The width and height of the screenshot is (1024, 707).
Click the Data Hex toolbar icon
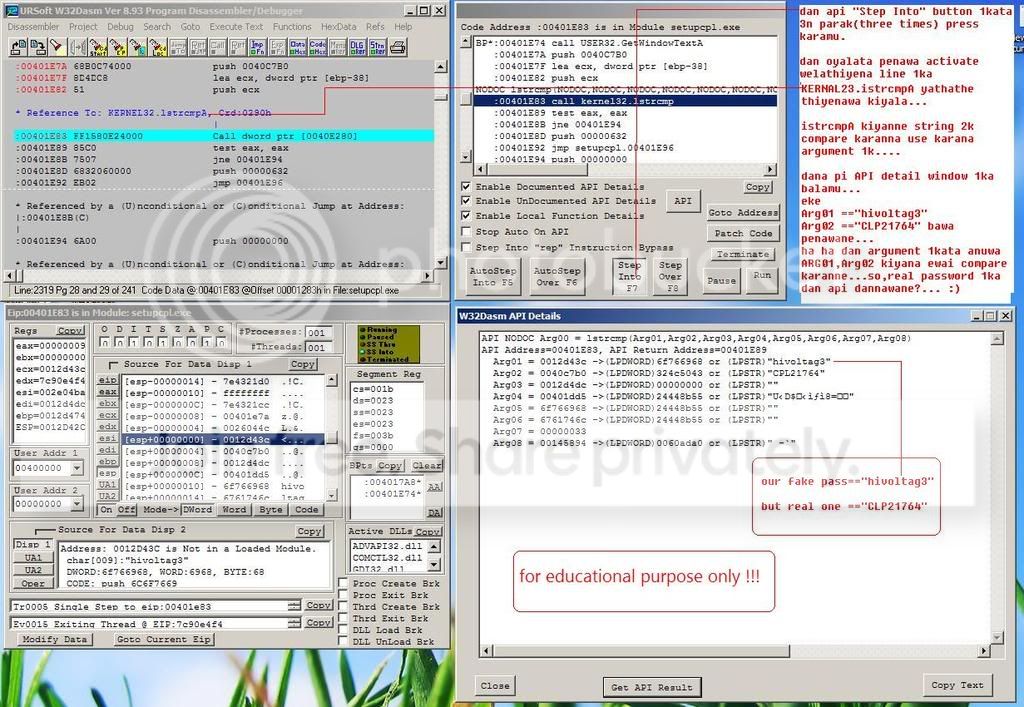click(x=298, y=47)
